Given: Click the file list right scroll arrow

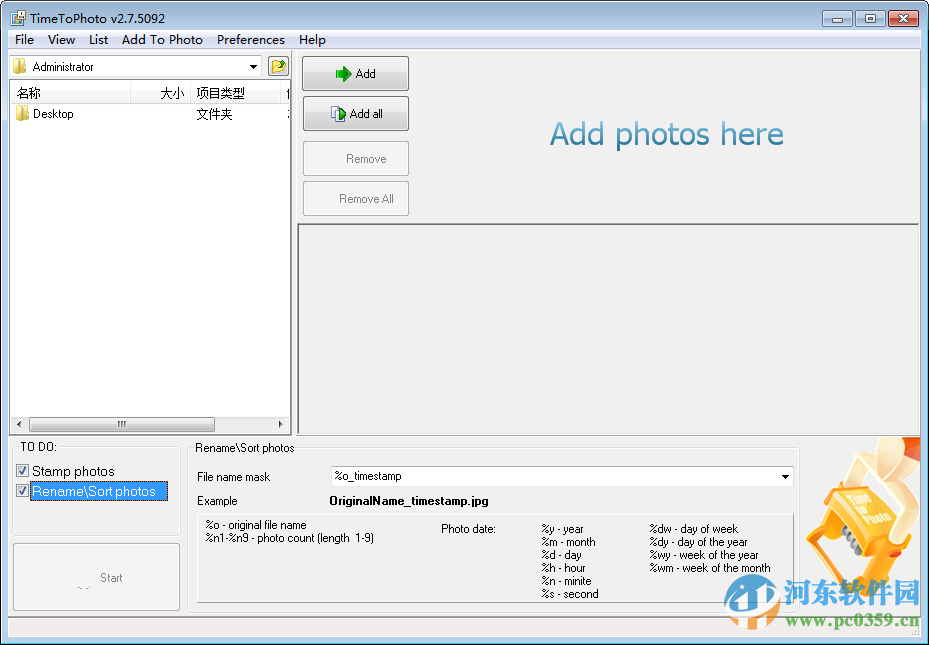Looking at the screenshot, I should (280, 424).
